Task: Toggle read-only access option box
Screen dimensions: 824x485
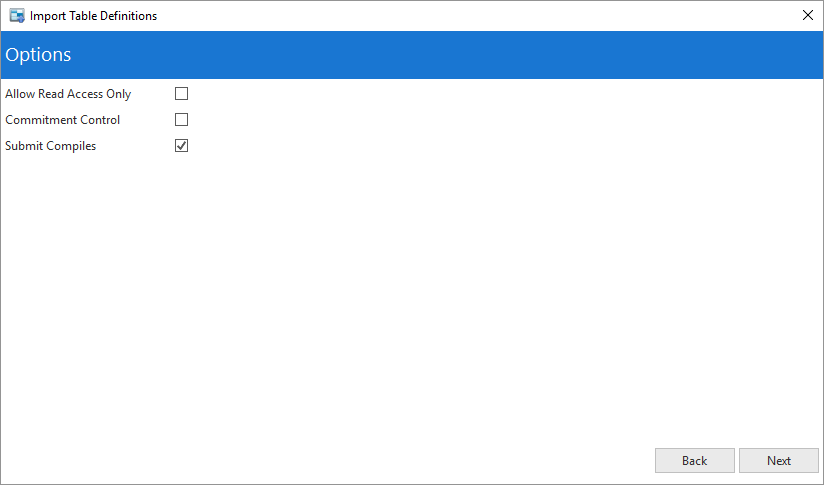Action: pos(181,94)
